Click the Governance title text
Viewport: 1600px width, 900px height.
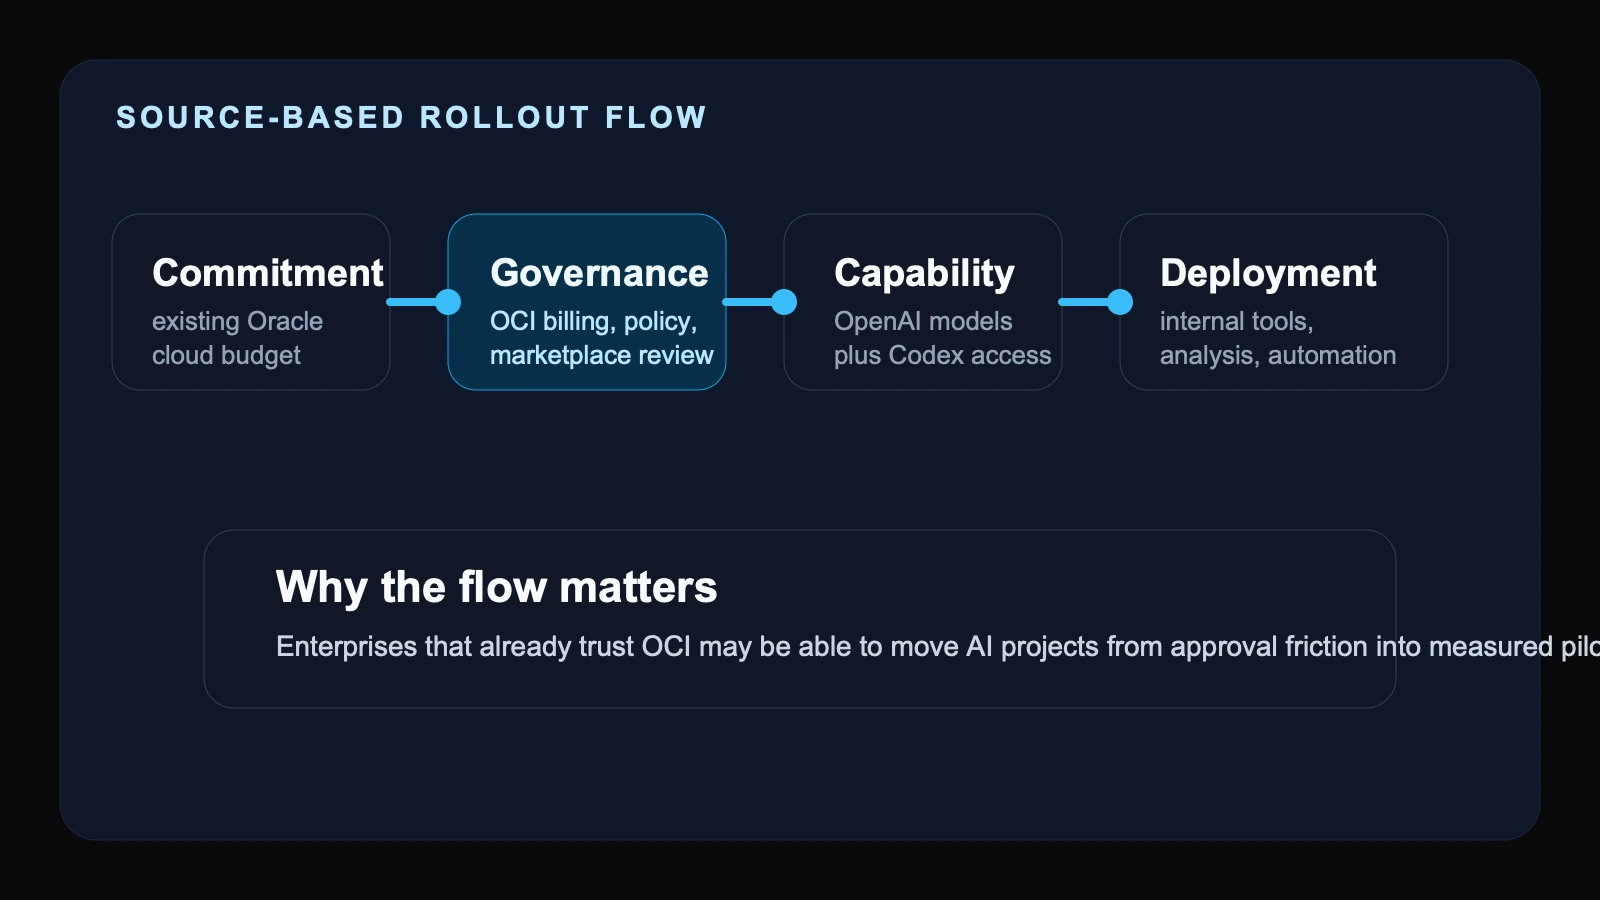click(599, 273)
